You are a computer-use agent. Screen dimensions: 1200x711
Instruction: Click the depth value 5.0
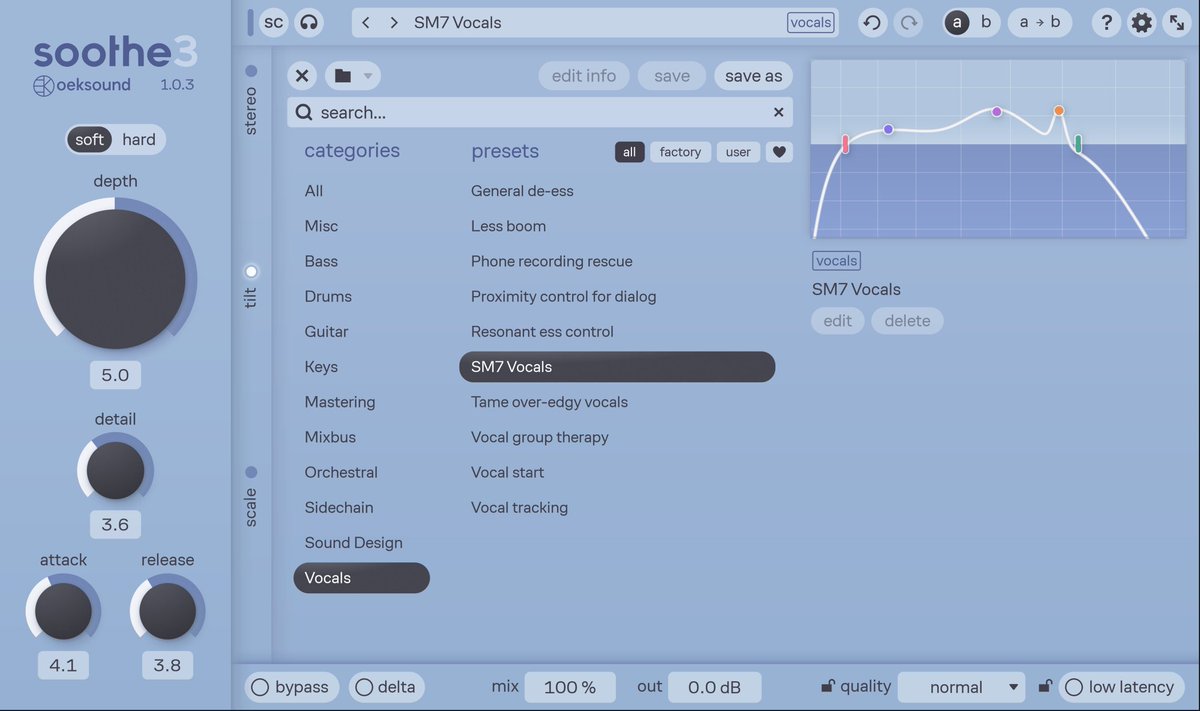point(115,375)
